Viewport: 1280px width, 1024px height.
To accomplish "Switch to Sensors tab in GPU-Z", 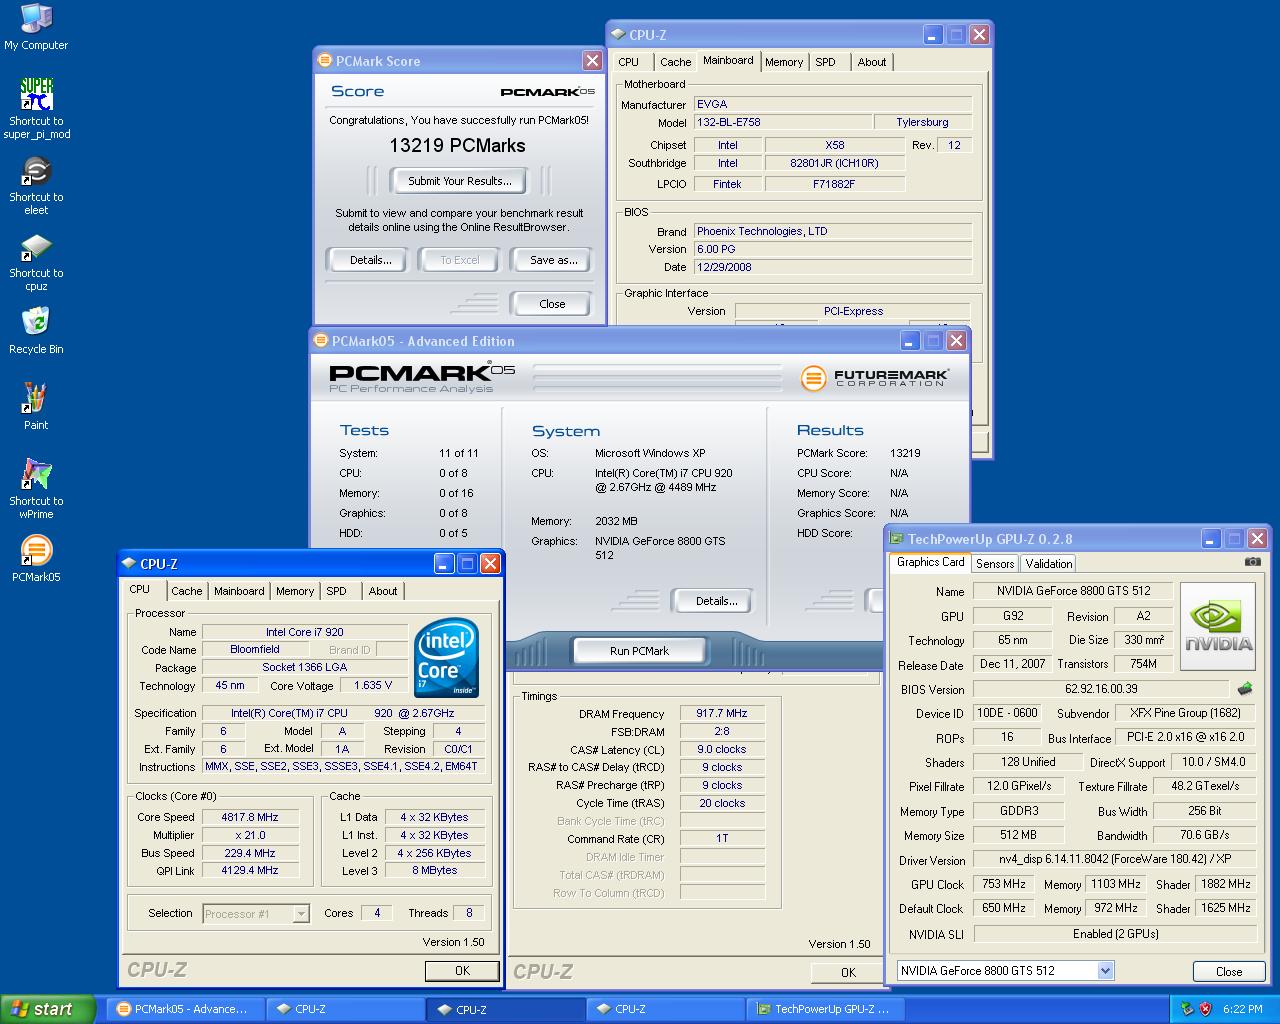I will click(x=994, y=564).
